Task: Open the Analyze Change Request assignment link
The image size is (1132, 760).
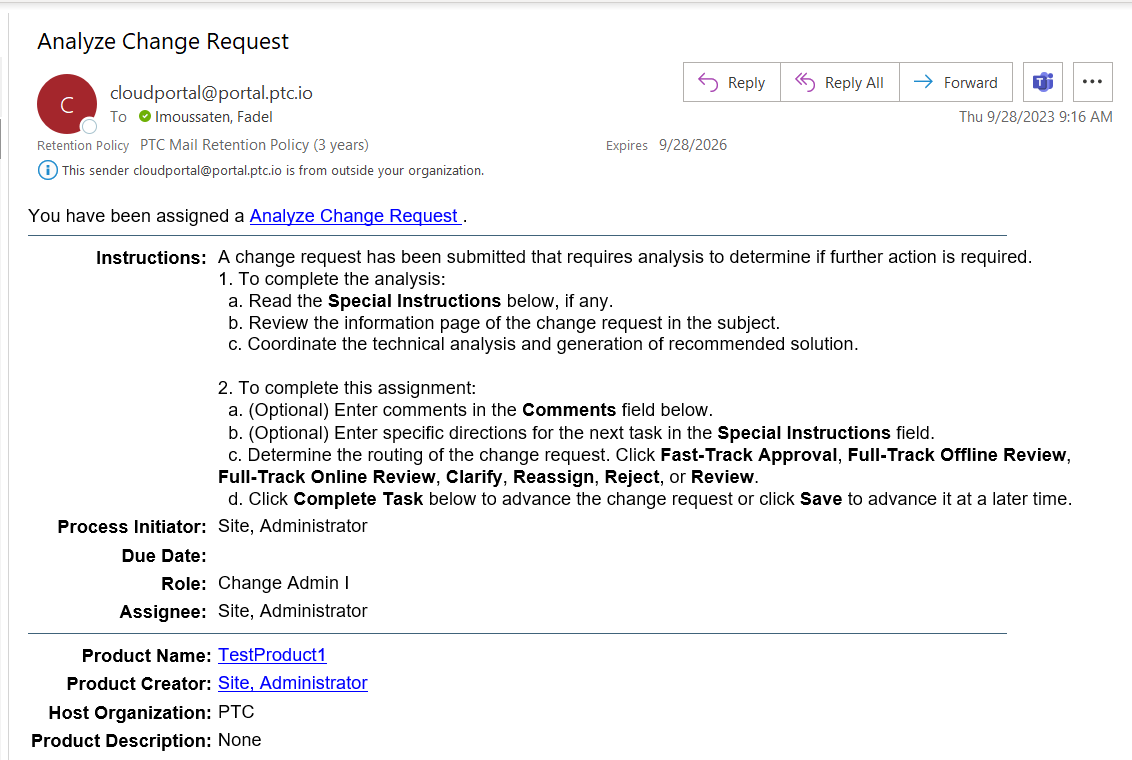Action: (x=355, y=216)
